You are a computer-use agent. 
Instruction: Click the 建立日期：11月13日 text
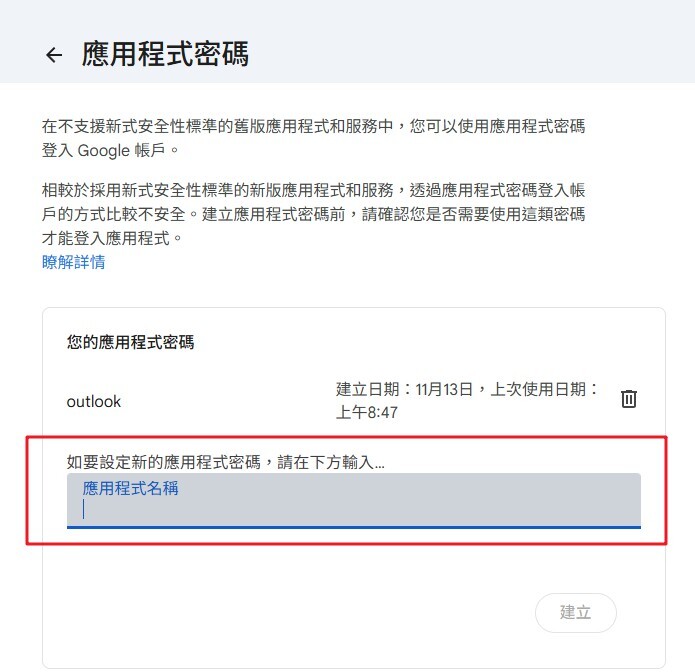tap(404, 390)
